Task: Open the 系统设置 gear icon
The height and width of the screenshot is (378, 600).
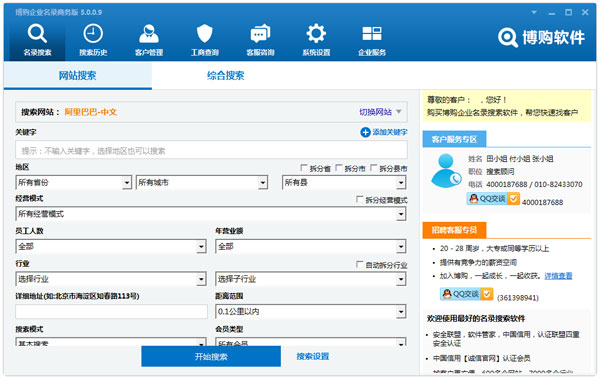Action: point(316,34)
